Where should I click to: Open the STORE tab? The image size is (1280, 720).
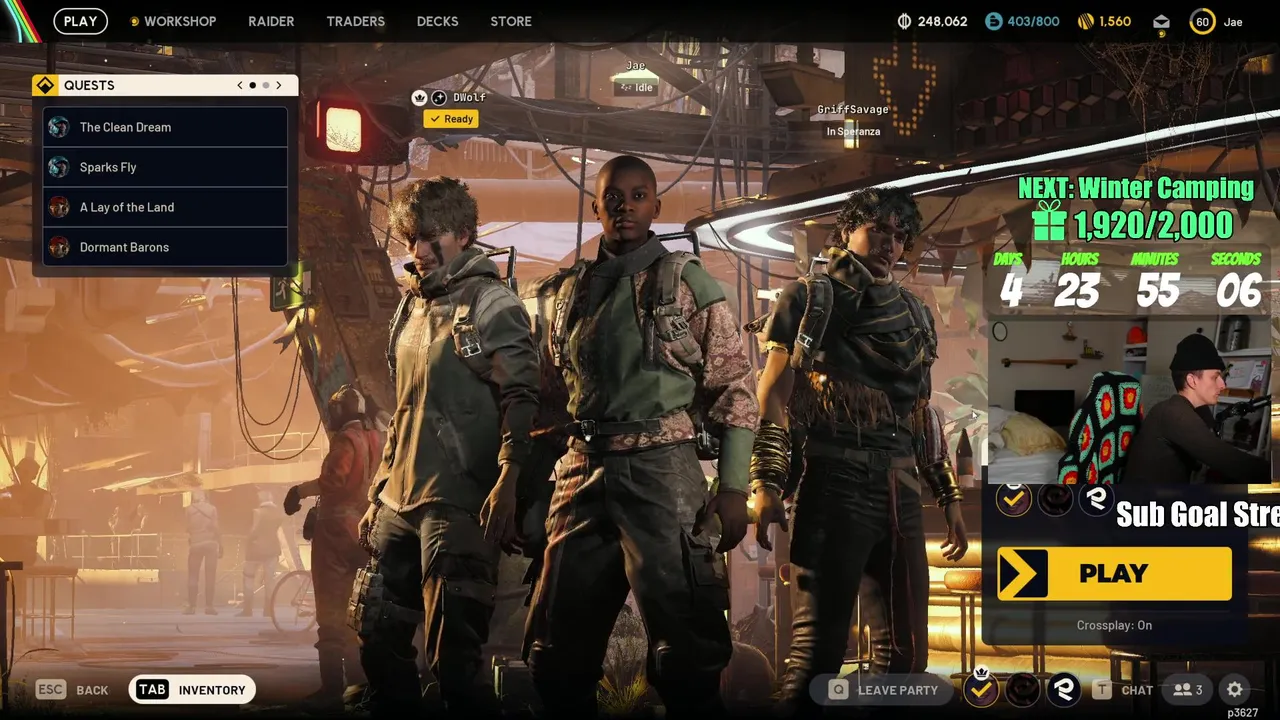coord(511,21)
